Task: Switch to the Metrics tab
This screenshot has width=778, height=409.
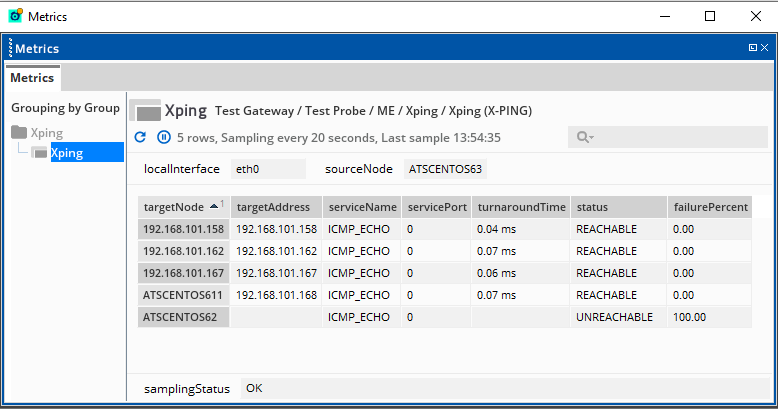Action: click(32, 78)
